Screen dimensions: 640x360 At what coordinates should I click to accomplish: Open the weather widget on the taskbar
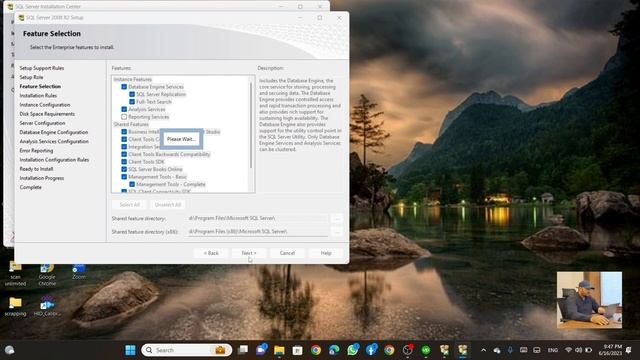9,350
